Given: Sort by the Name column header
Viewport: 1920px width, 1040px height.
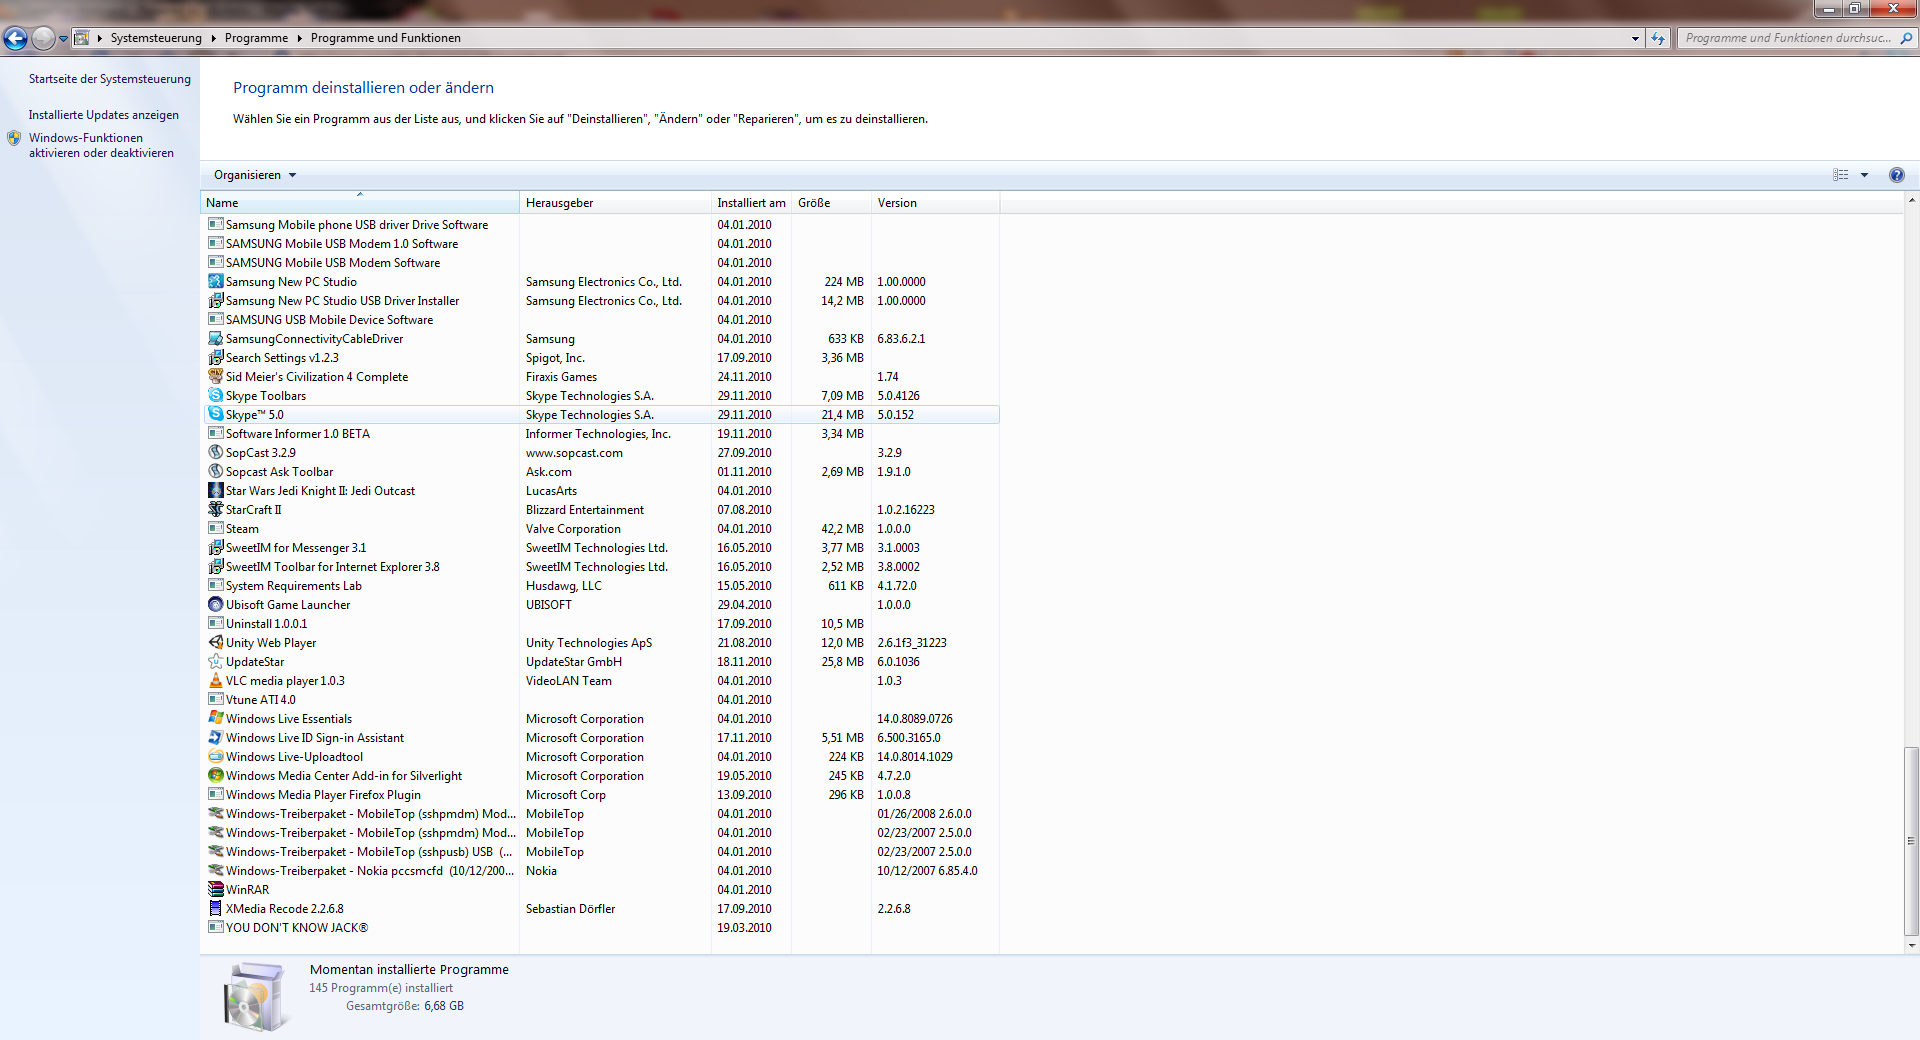Looking at the screenshot, I should click(x=360, y=202).
